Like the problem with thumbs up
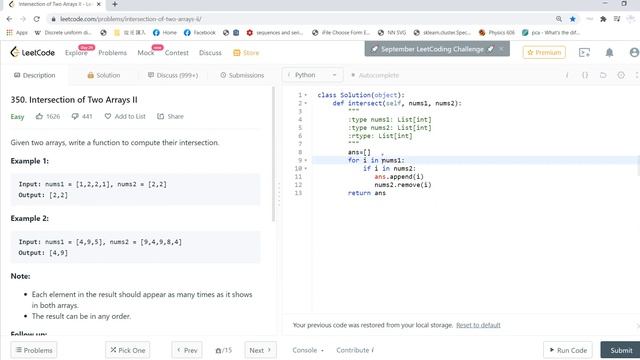640x360 pixels. (x=39, y=116)
